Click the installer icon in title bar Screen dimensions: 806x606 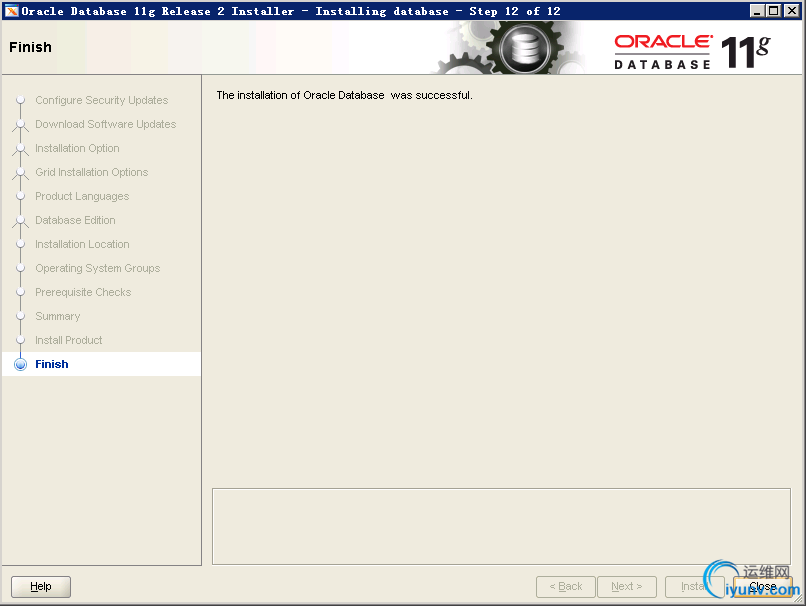tap(11, 11)
